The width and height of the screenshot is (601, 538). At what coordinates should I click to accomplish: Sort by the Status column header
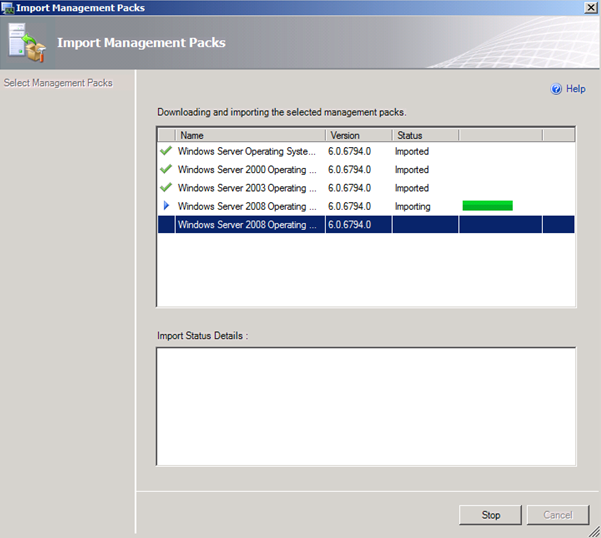coord(425,135)
